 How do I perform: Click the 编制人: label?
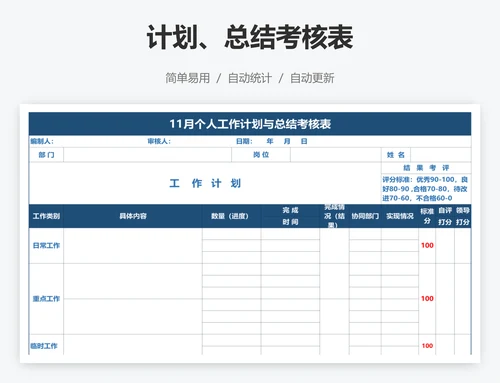[x=42, y=141]
